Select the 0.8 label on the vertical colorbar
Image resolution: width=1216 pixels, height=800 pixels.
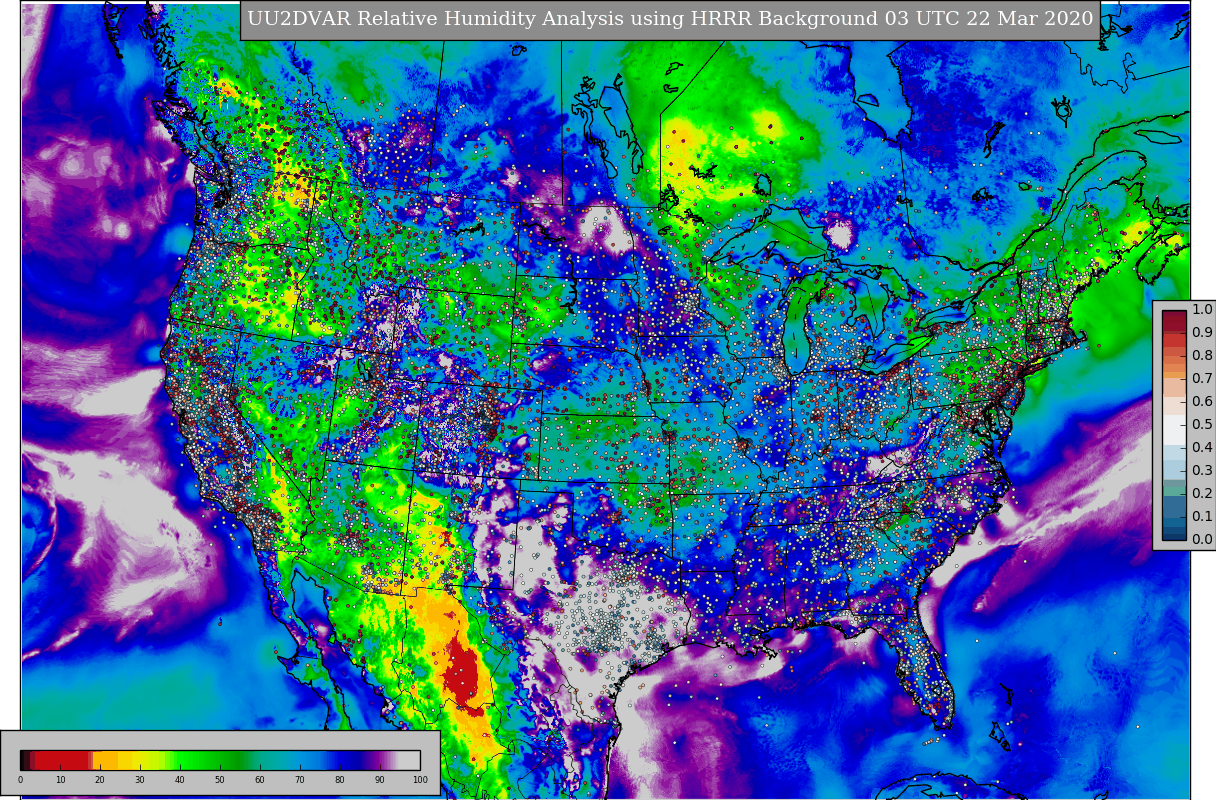click(x=1202, y=355)
